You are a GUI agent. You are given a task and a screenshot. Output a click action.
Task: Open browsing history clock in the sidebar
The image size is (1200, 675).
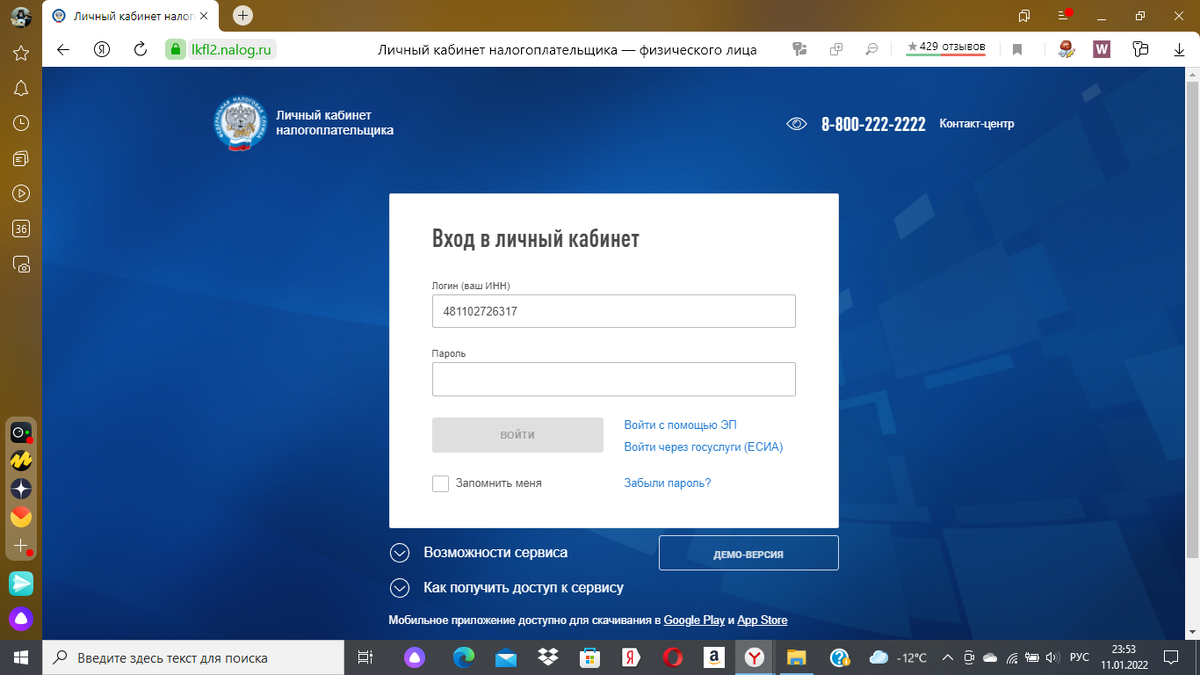pos(20,123)
